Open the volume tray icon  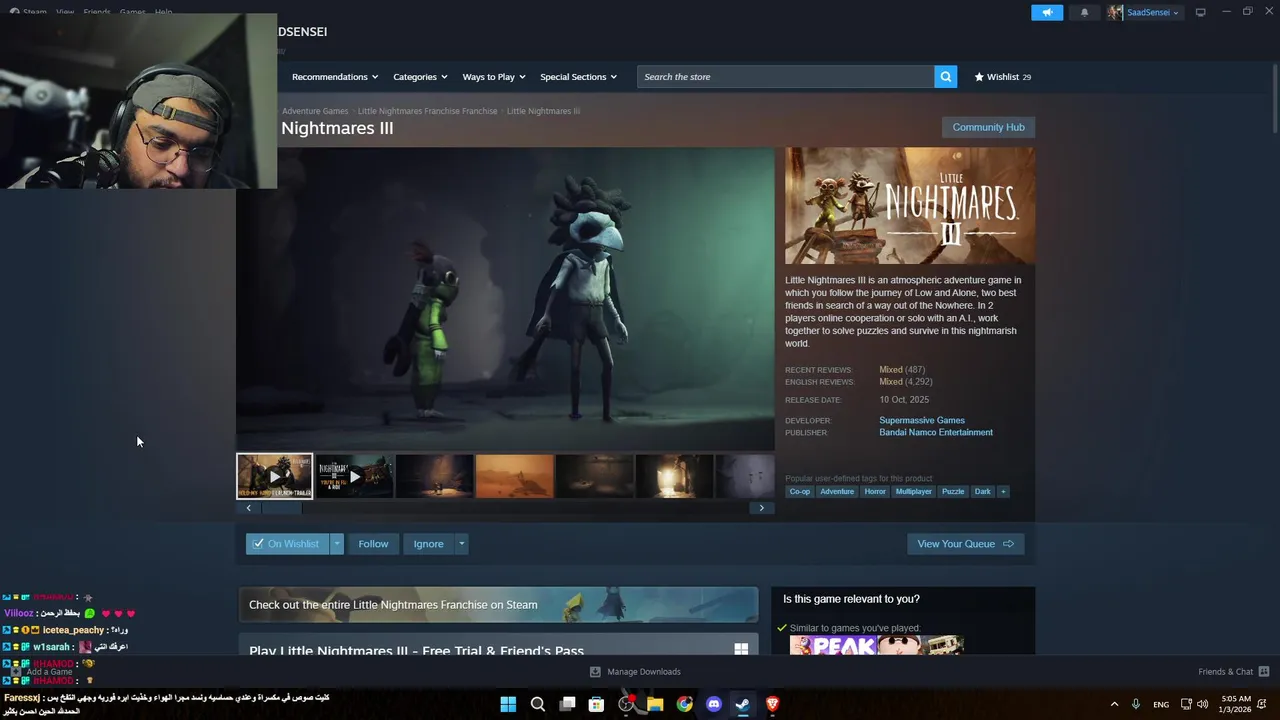pyautogui.click(x=1202, y=704)
